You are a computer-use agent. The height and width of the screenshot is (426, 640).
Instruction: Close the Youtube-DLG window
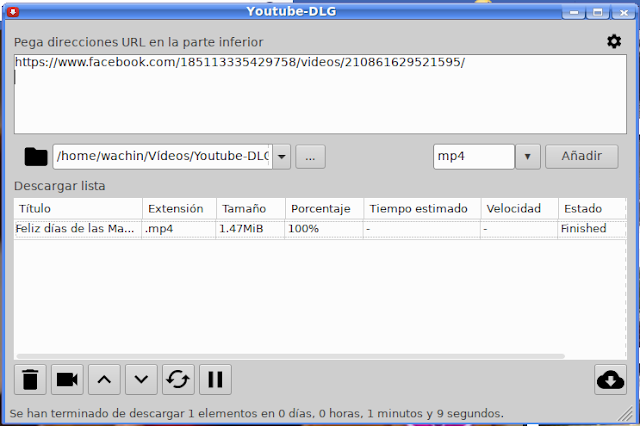coord(623,12)
